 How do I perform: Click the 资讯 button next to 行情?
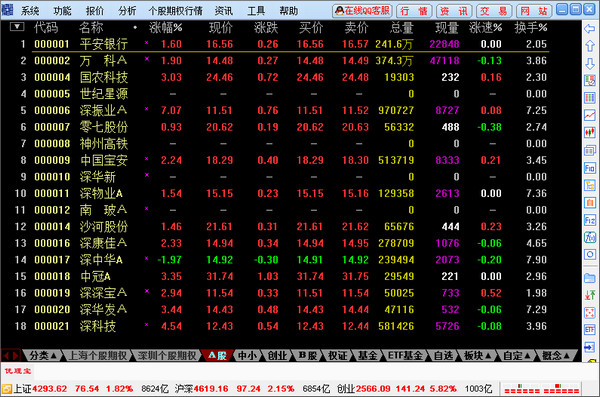pos(454,11)
